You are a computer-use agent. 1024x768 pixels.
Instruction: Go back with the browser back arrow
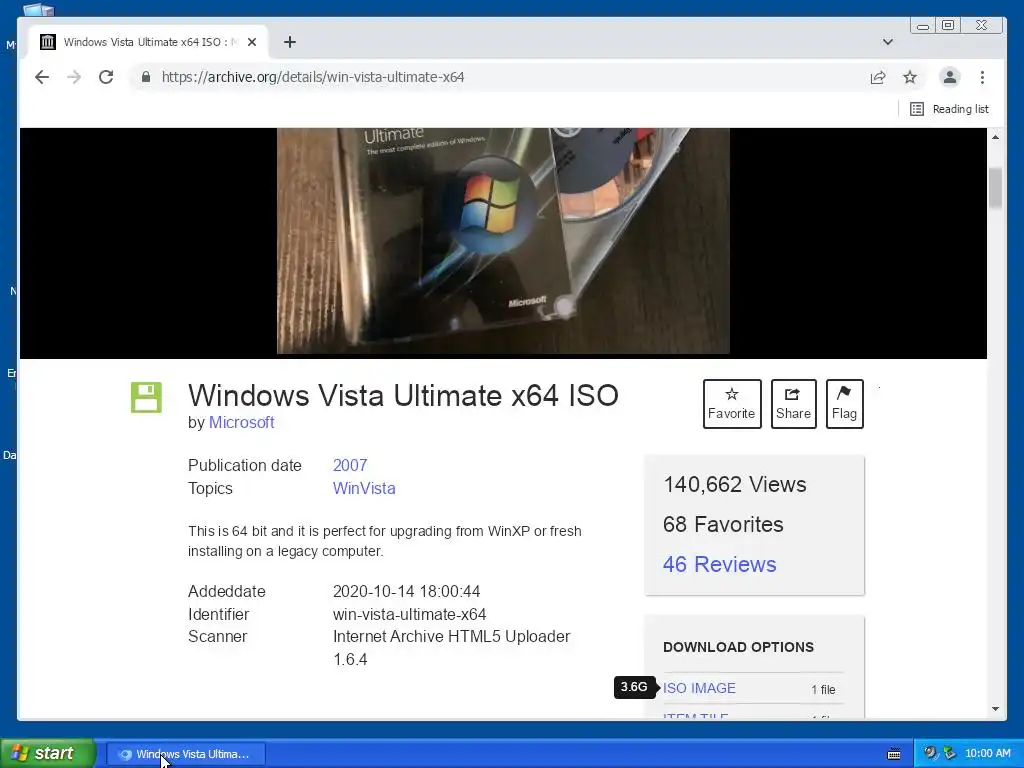[x=42, y=77]
